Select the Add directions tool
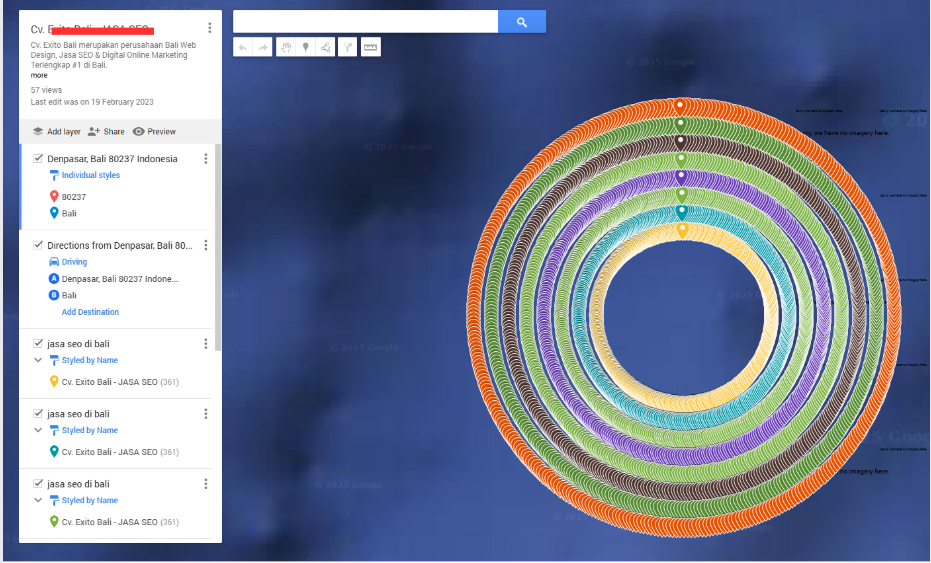931x563 pixels. pos(348,47)
